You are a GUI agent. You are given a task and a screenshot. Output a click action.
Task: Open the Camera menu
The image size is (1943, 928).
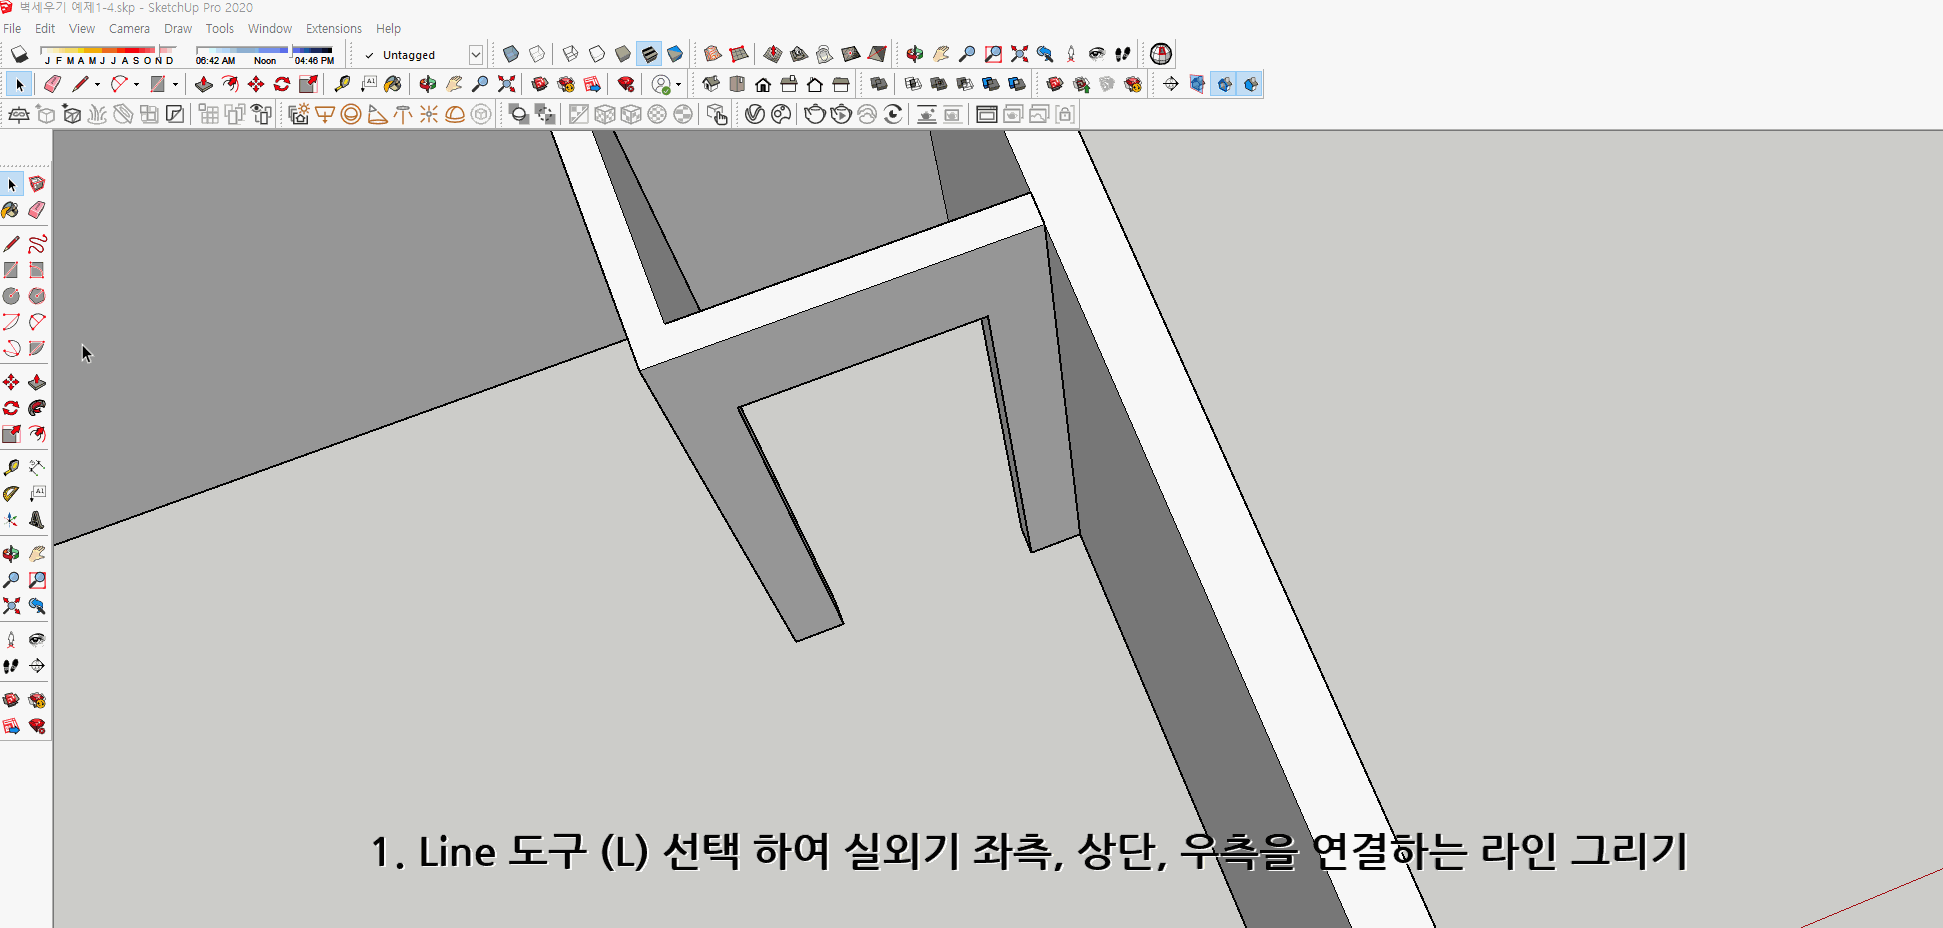point(129,28)
